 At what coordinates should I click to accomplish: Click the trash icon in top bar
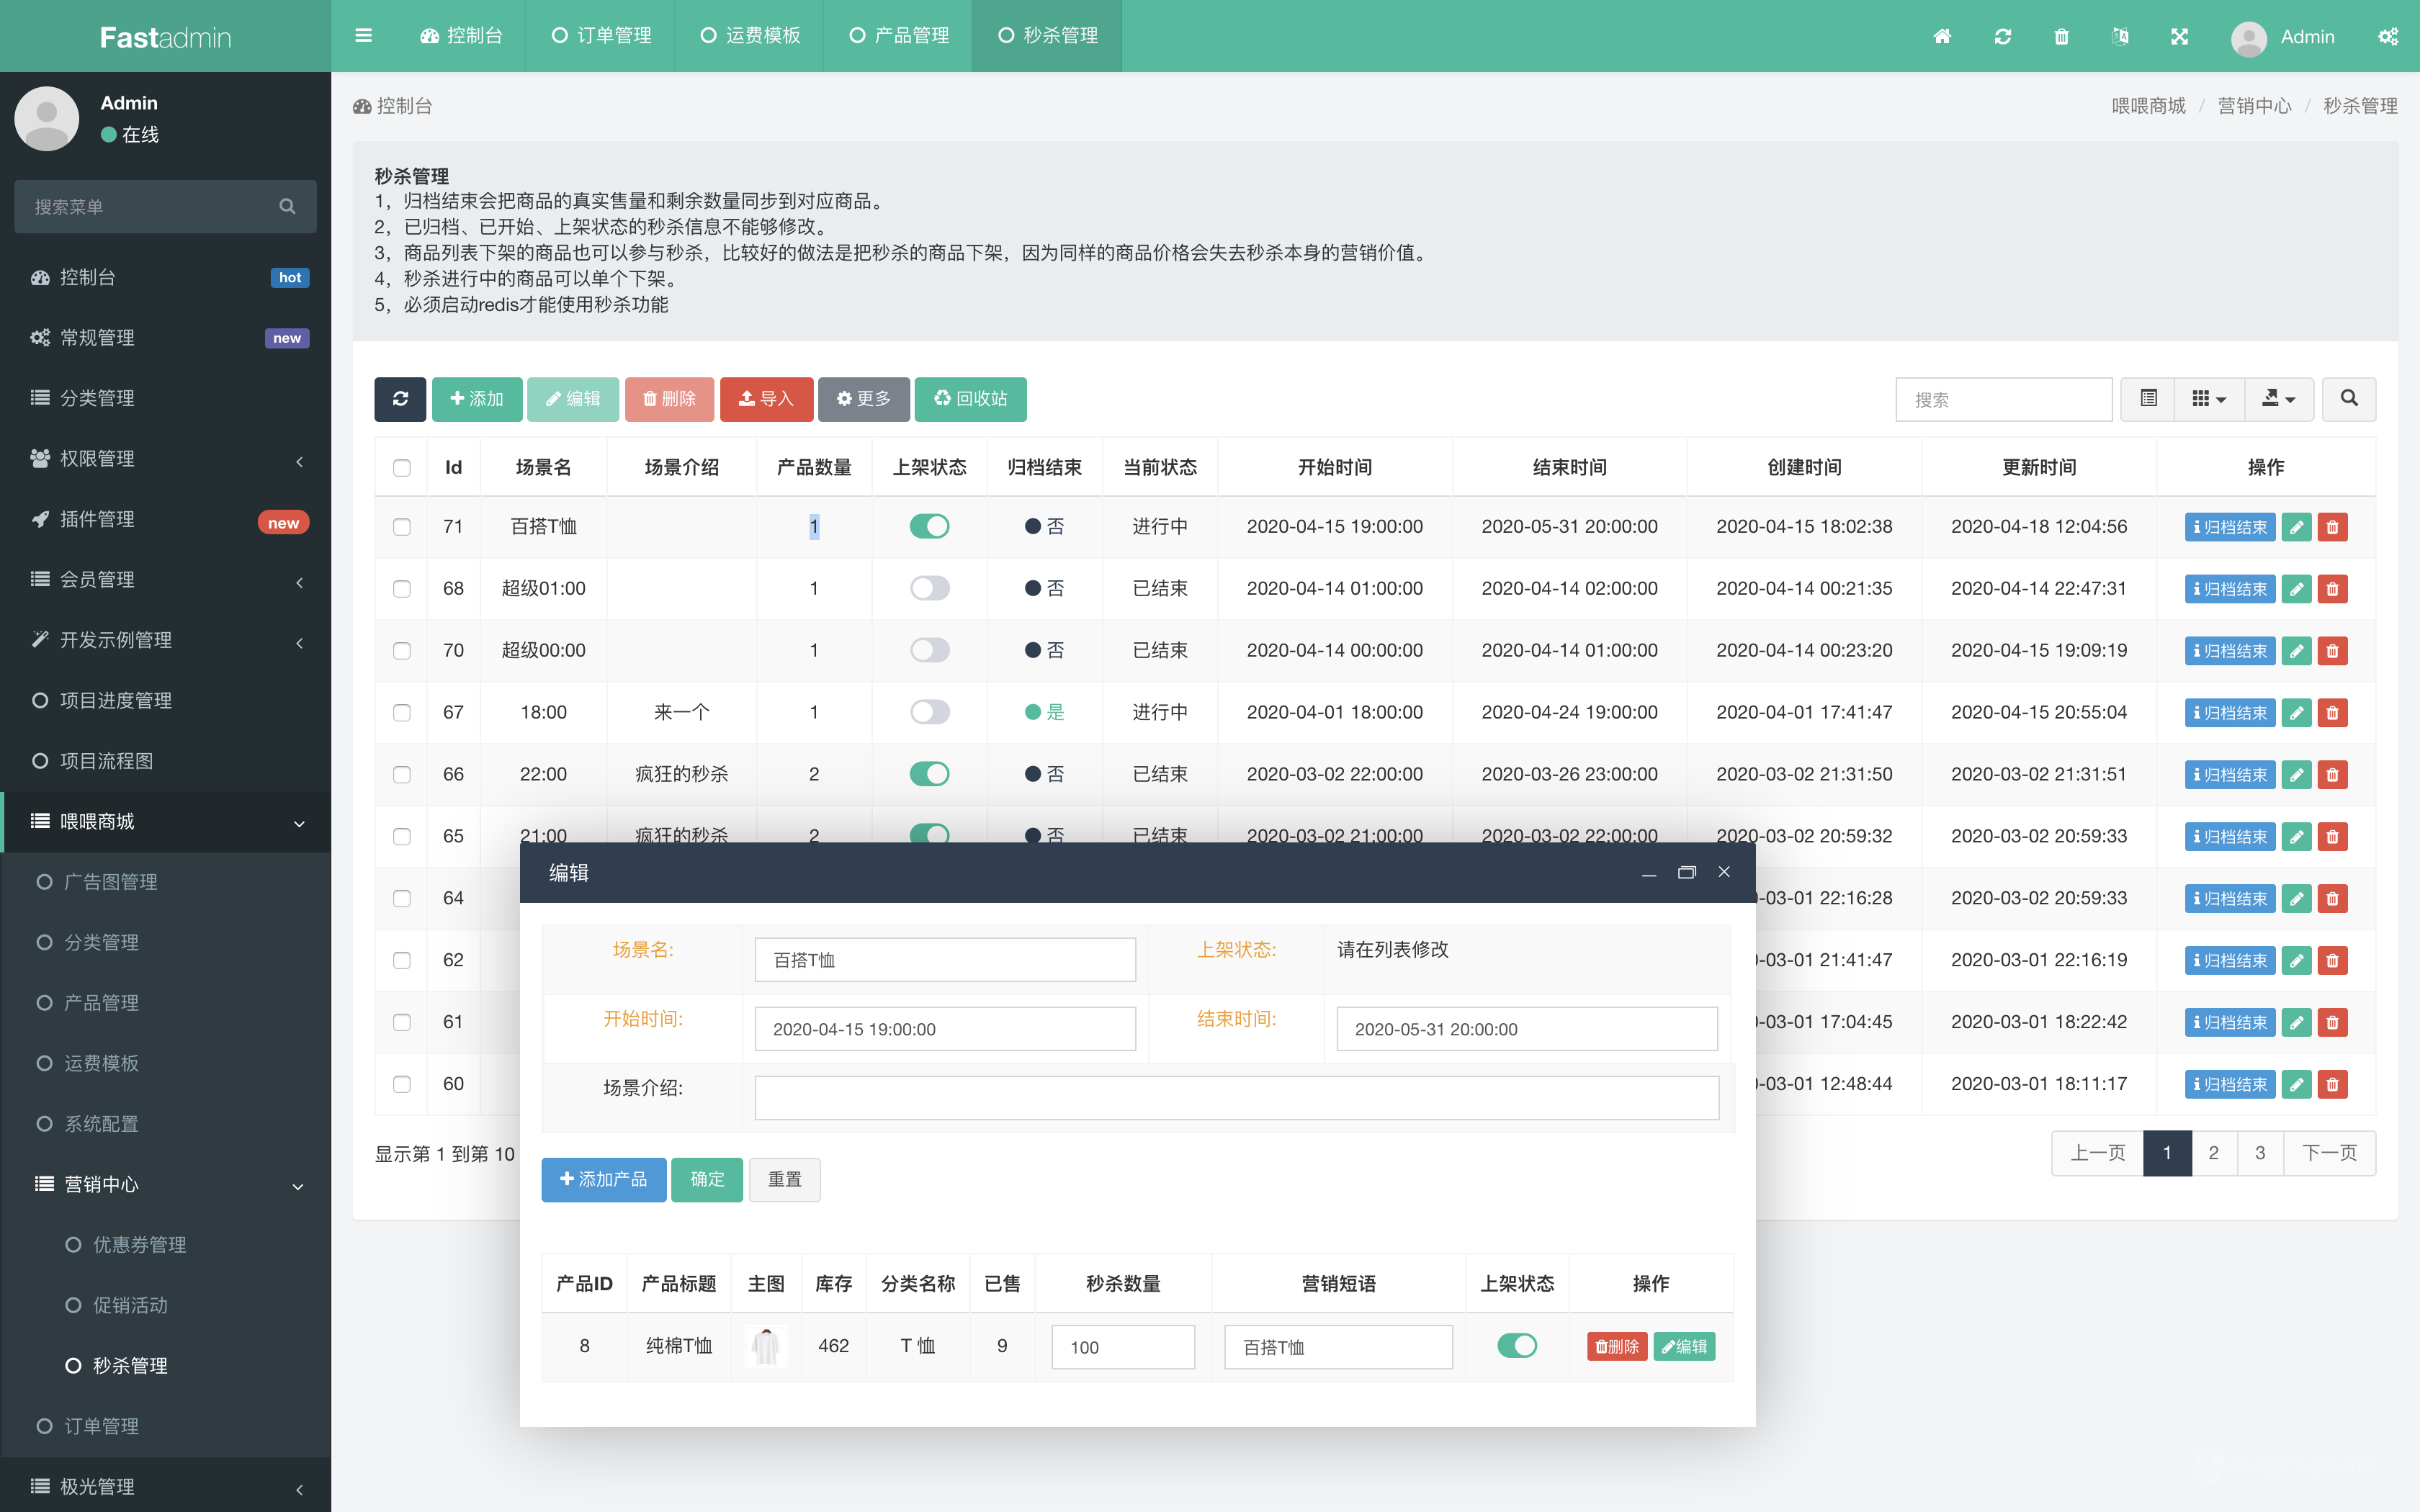2061,37
